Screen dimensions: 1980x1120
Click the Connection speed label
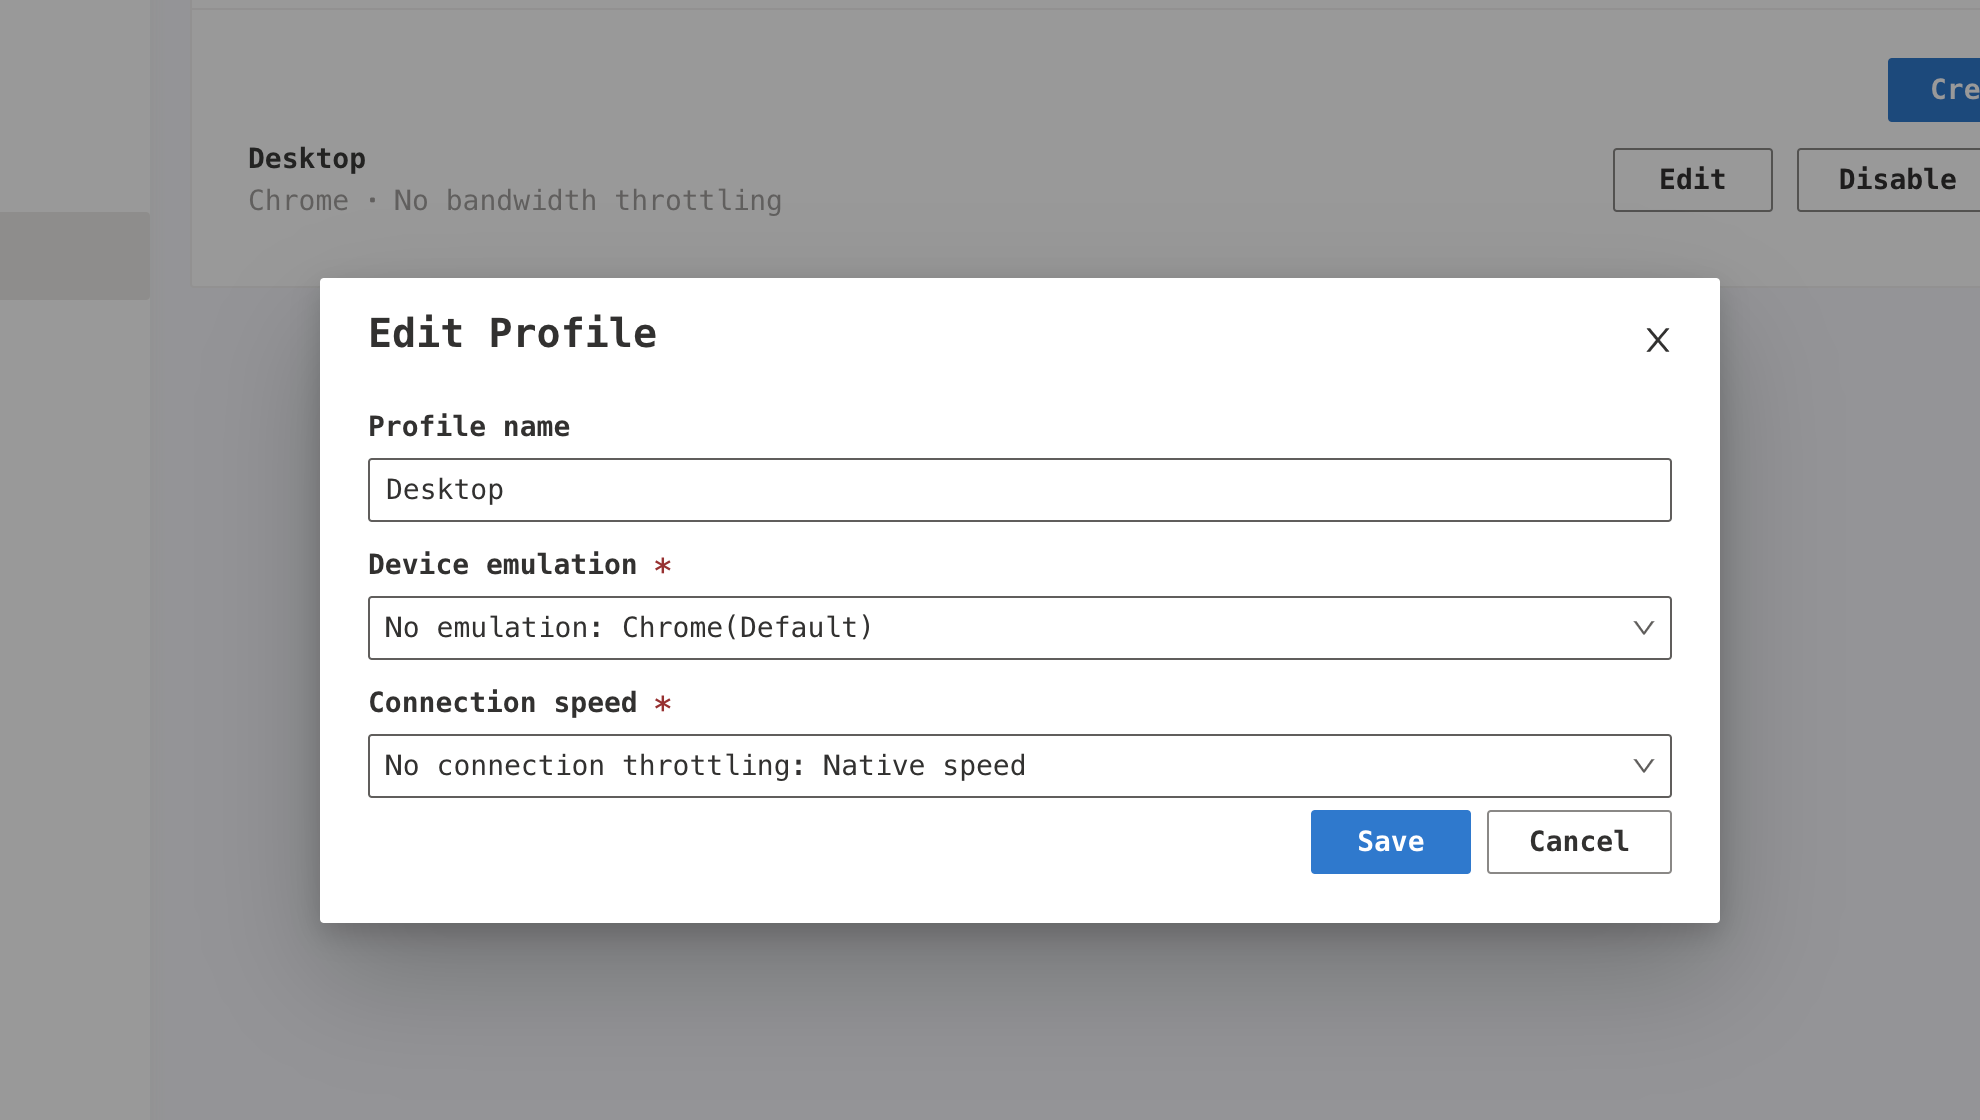click(x=503, y=702)
